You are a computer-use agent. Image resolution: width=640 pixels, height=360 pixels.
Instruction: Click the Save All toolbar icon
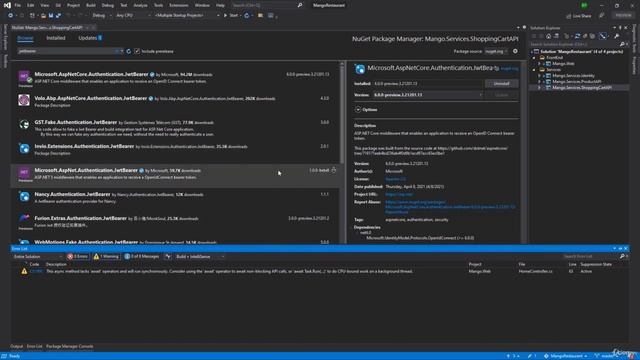[58, 16]
